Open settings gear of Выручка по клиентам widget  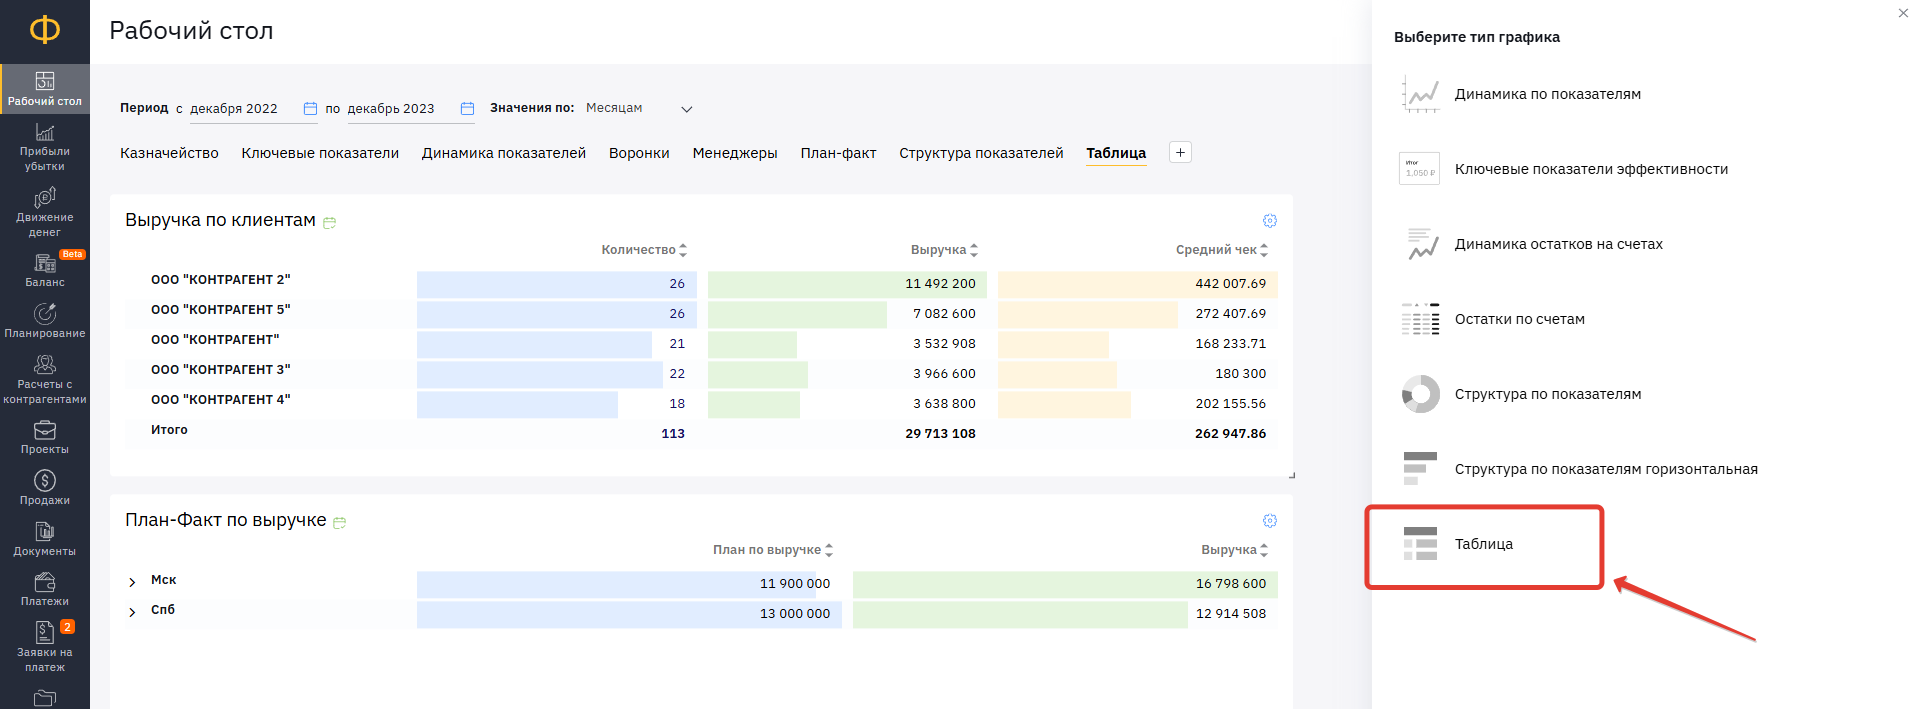(1270, 220)
